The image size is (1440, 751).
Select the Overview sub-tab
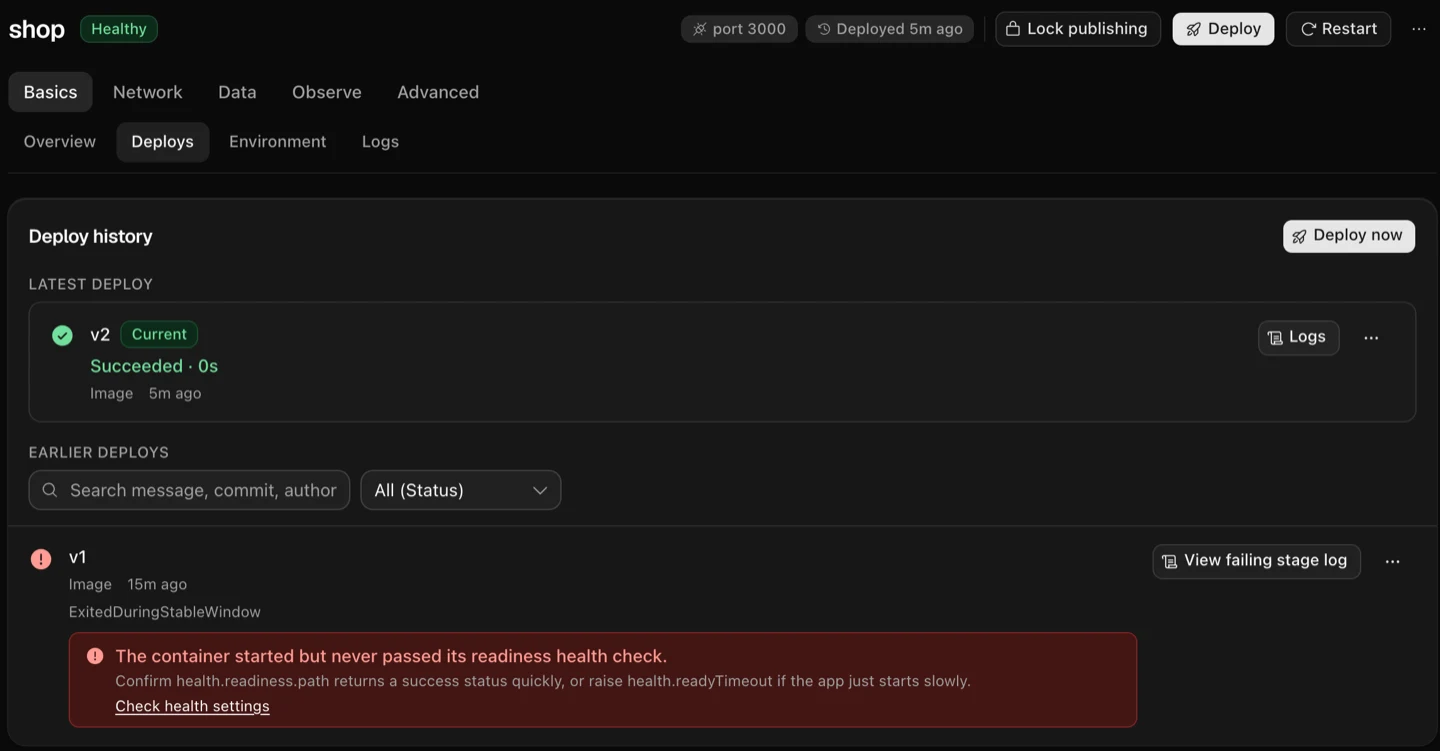[x=60, y=142]
